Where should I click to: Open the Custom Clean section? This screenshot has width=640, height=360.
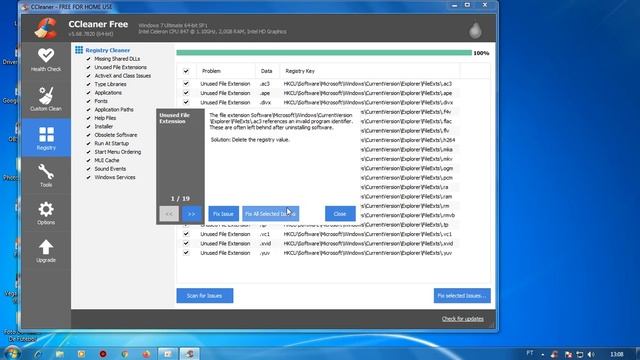pyautogui.click(x=46, y=99)
